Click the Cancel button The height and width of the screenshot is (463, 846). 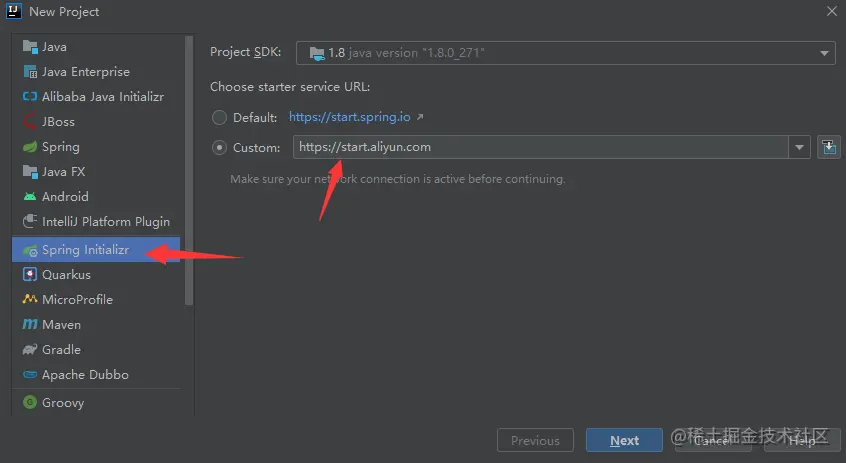[713, 440]
